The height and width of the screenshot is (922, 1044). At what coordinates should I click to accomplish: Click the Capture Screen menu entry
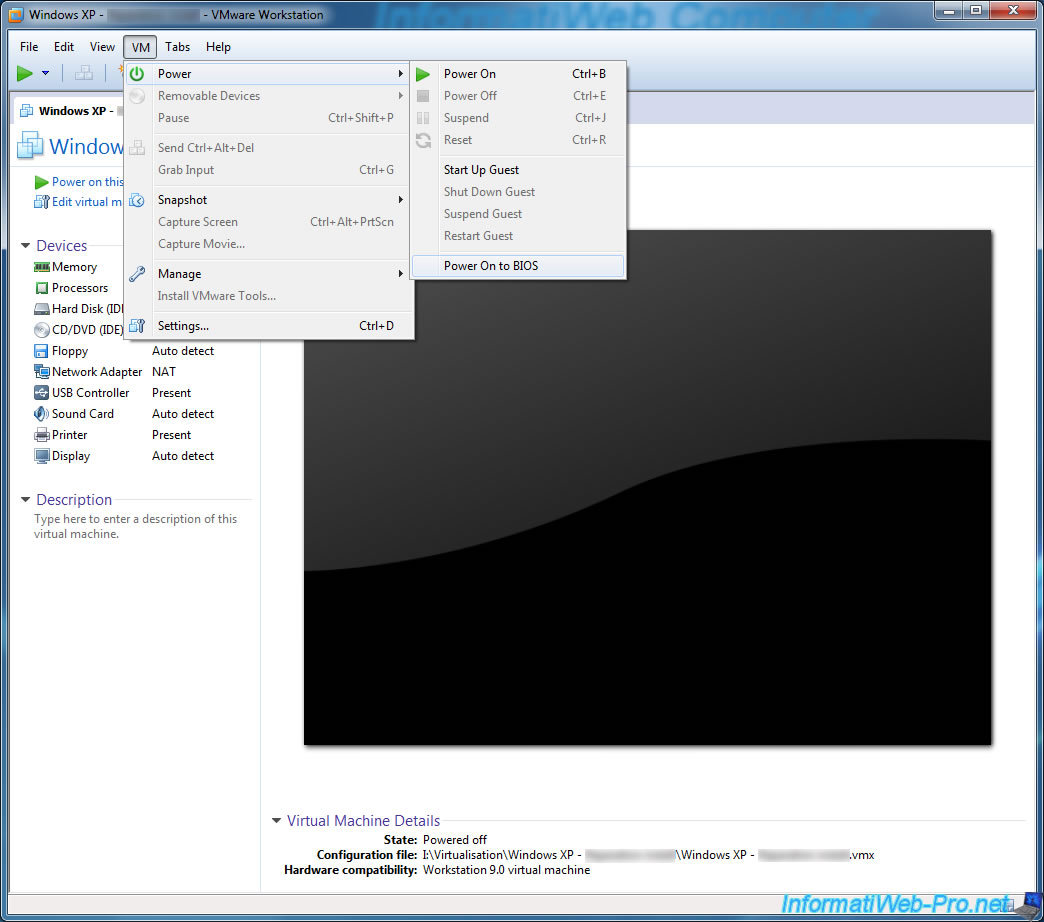pos(268,222)
